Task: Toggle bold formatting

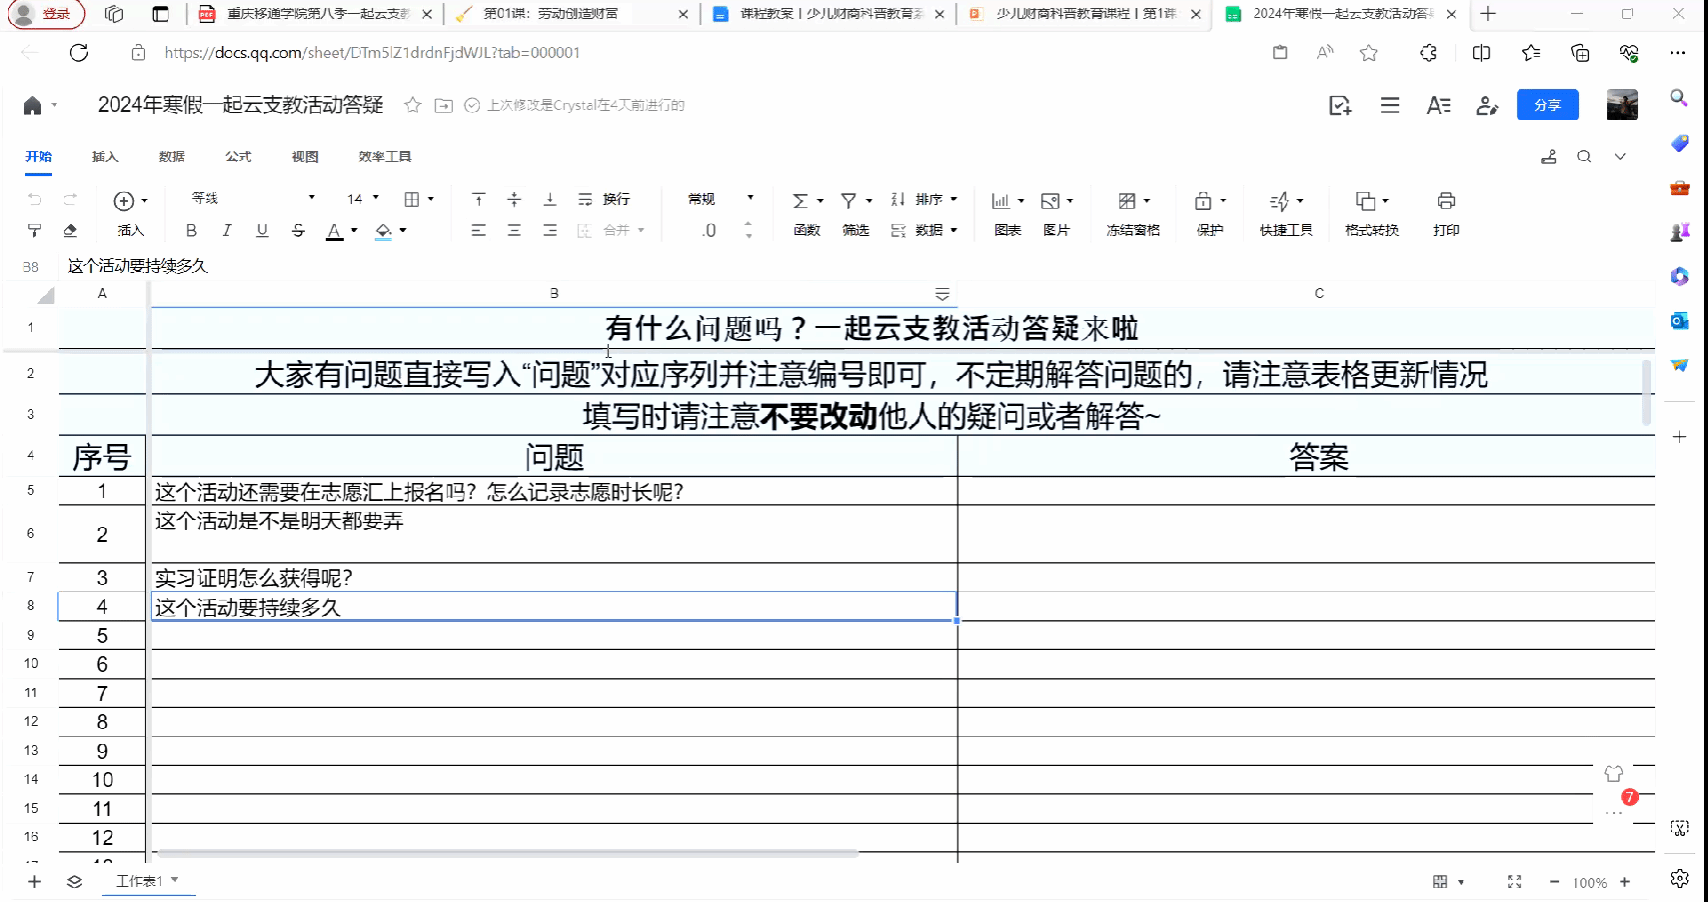Action: (x=191, y=231)
